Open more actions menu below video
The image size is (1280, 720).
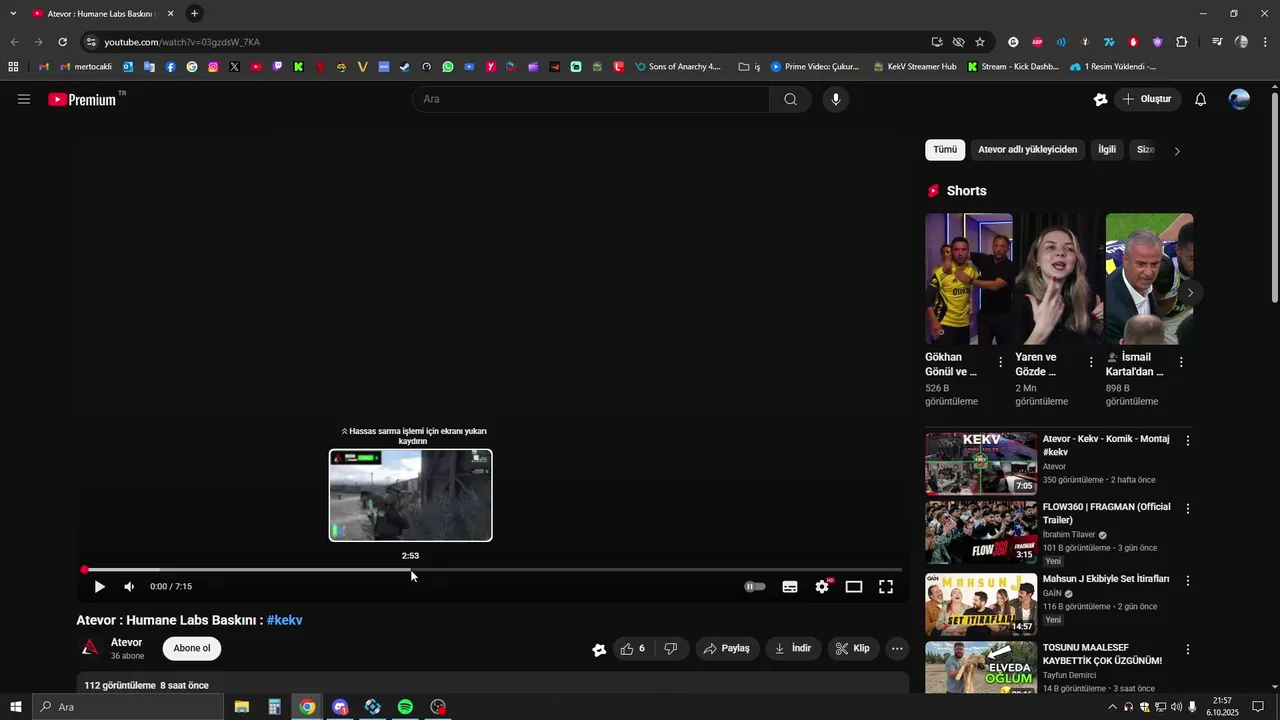(x=897, y=649)
